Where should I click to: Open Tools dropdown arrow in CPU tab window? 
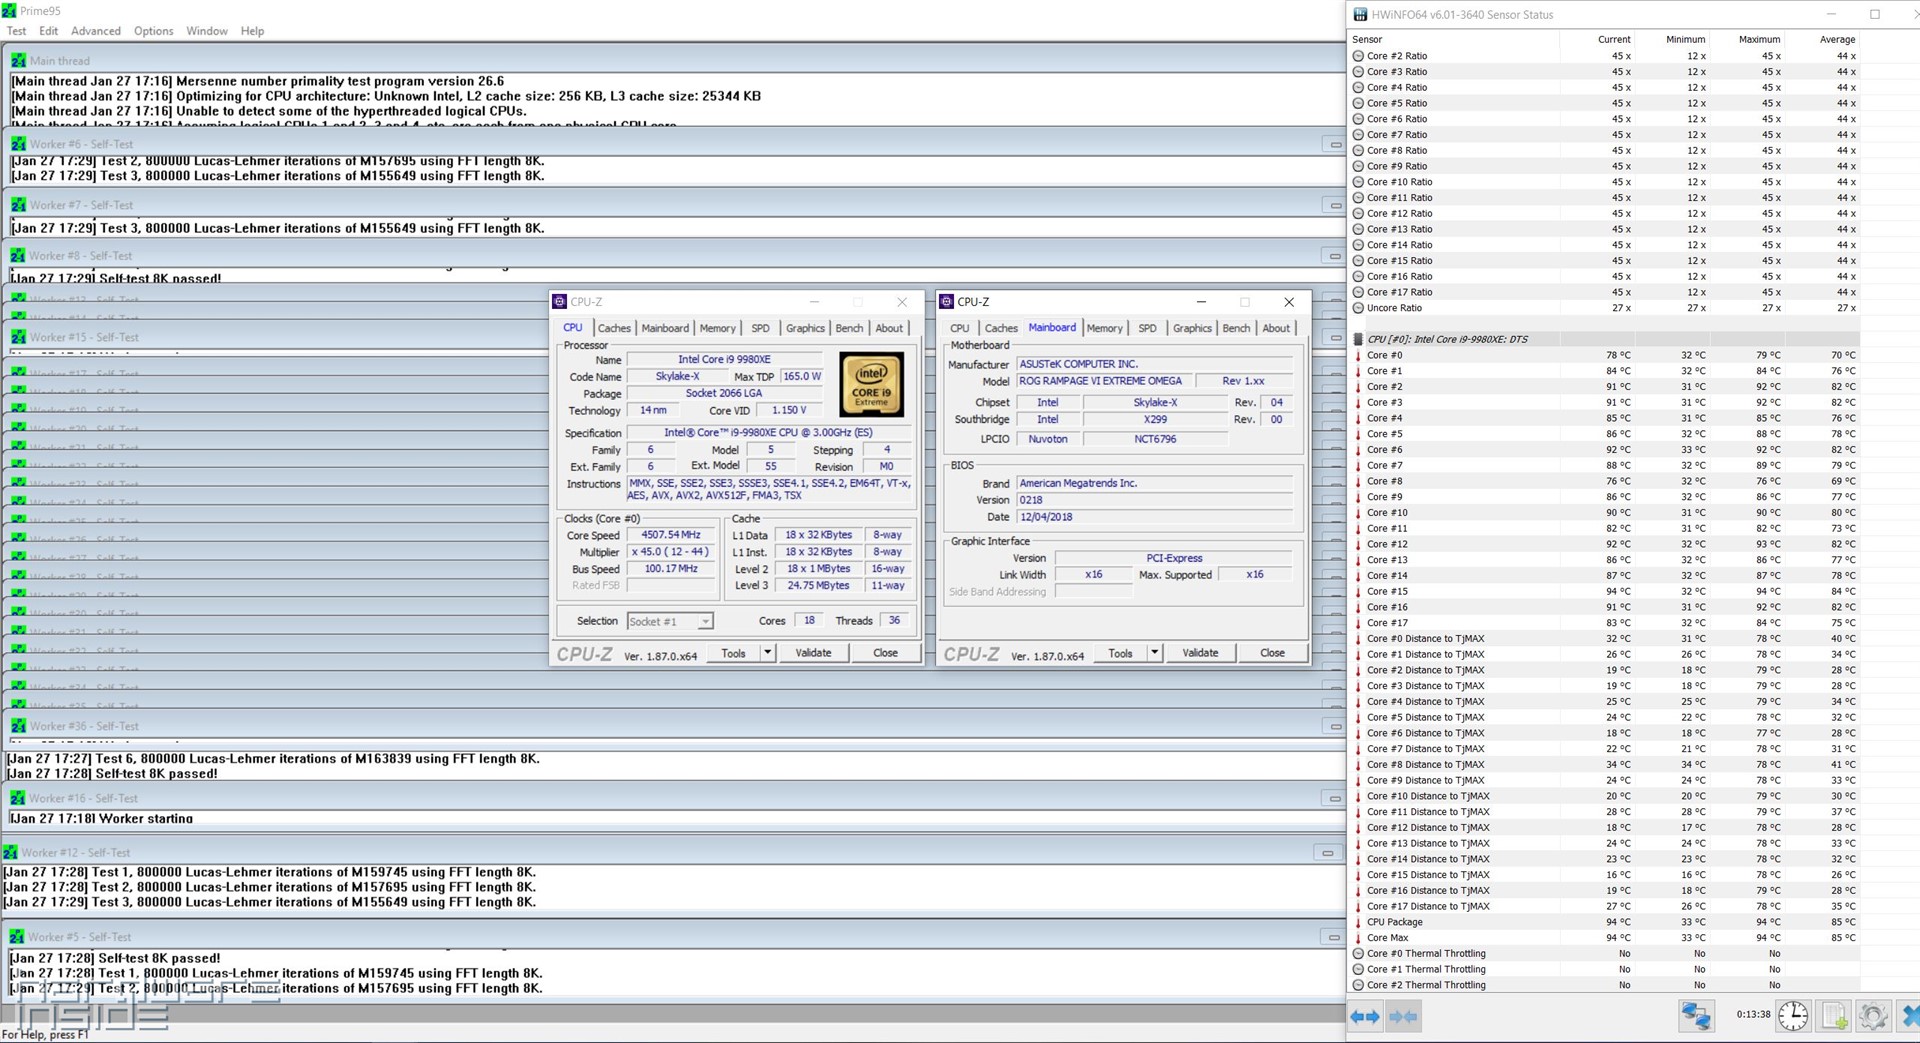point(767,653)
